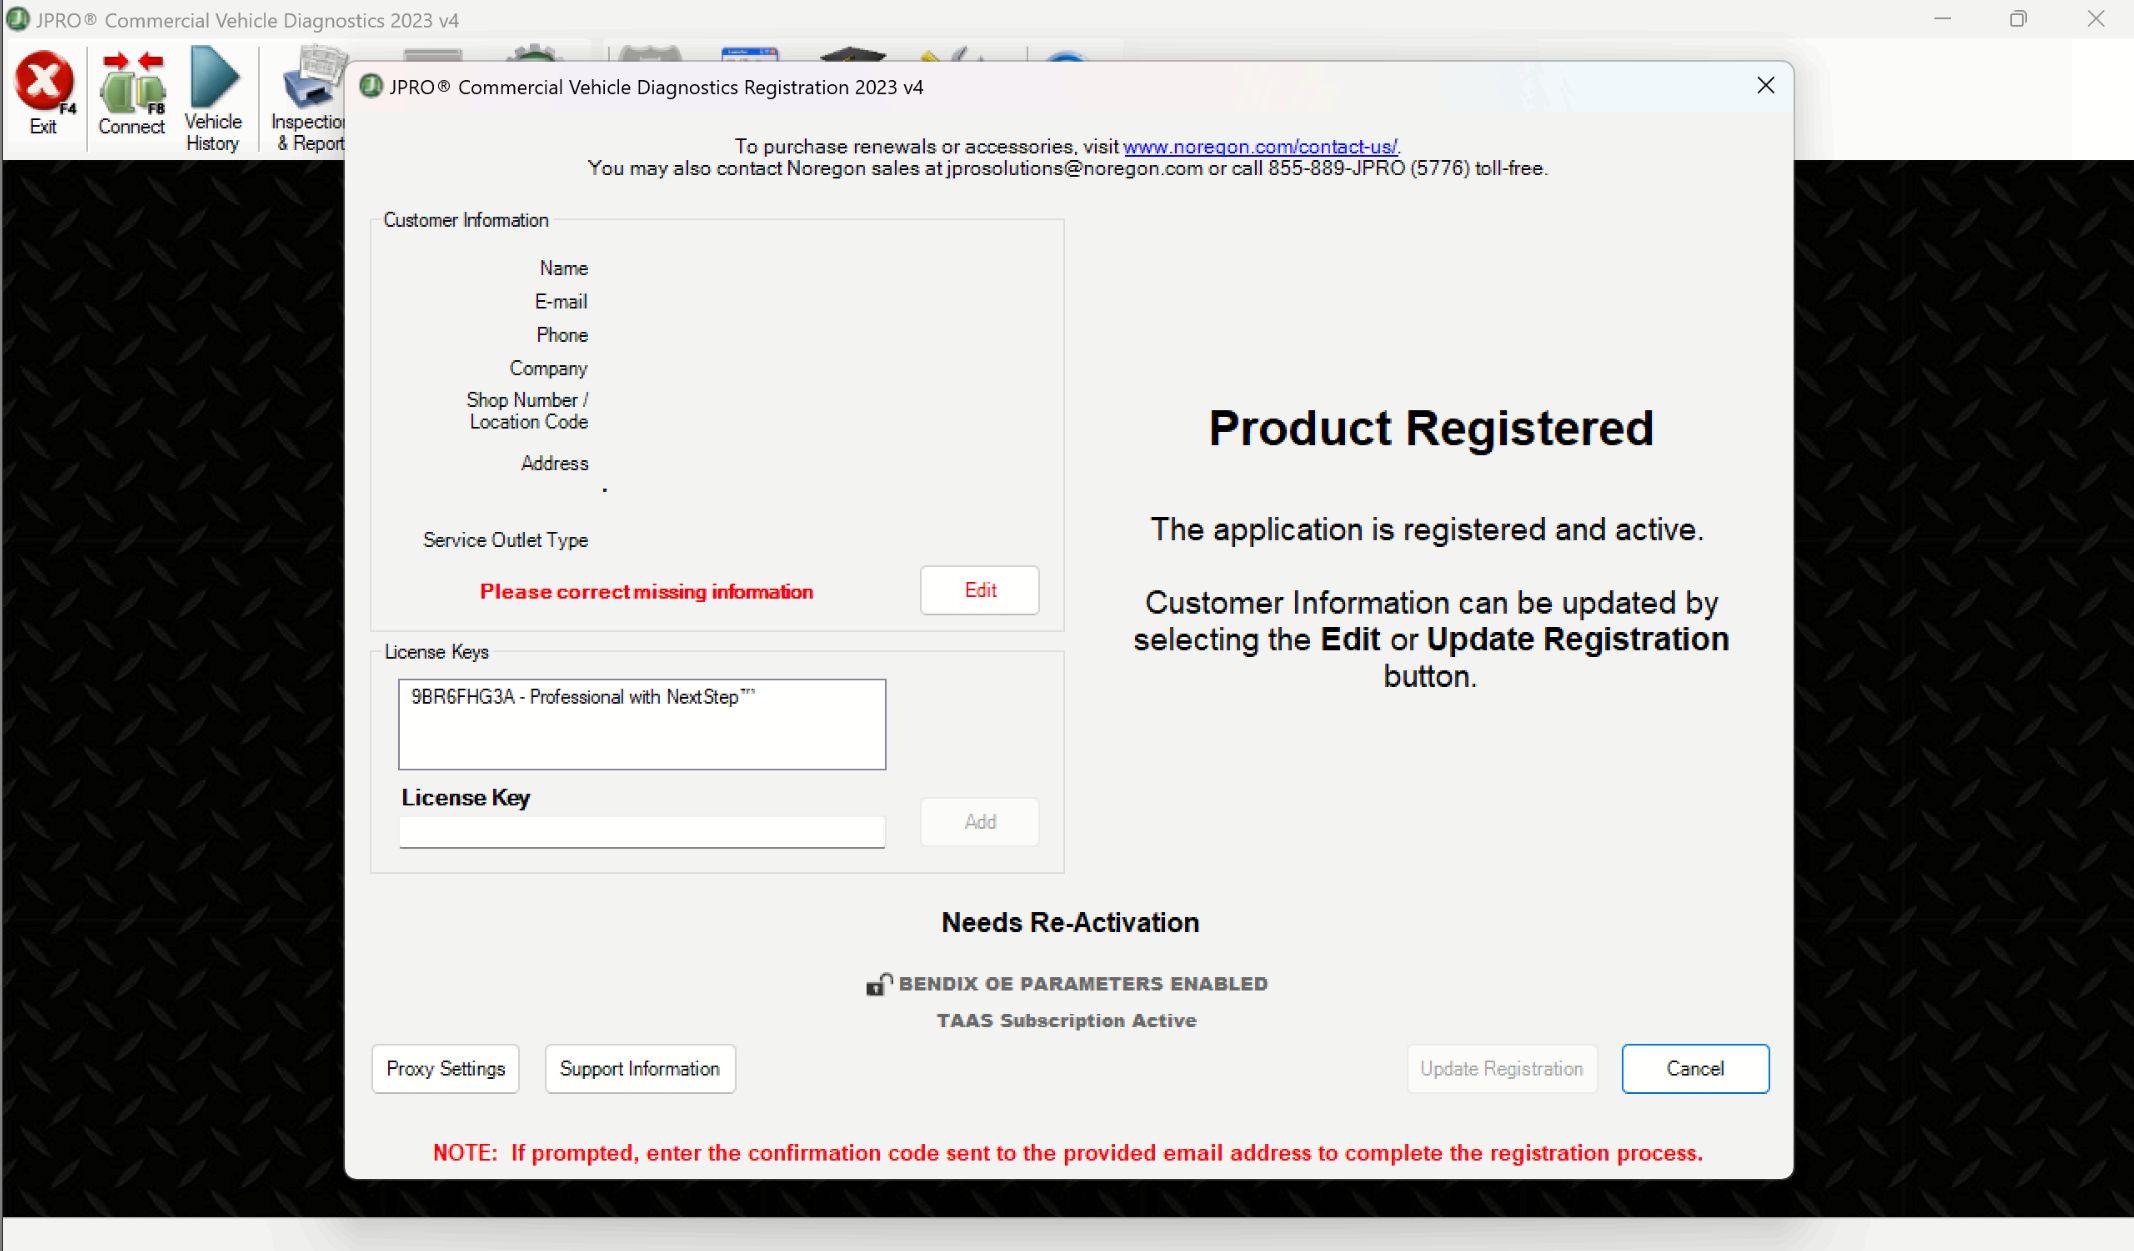Click the Address field label
Image resolution: width=2134 pixels, height=1251 pixels.
click(555, 463)
